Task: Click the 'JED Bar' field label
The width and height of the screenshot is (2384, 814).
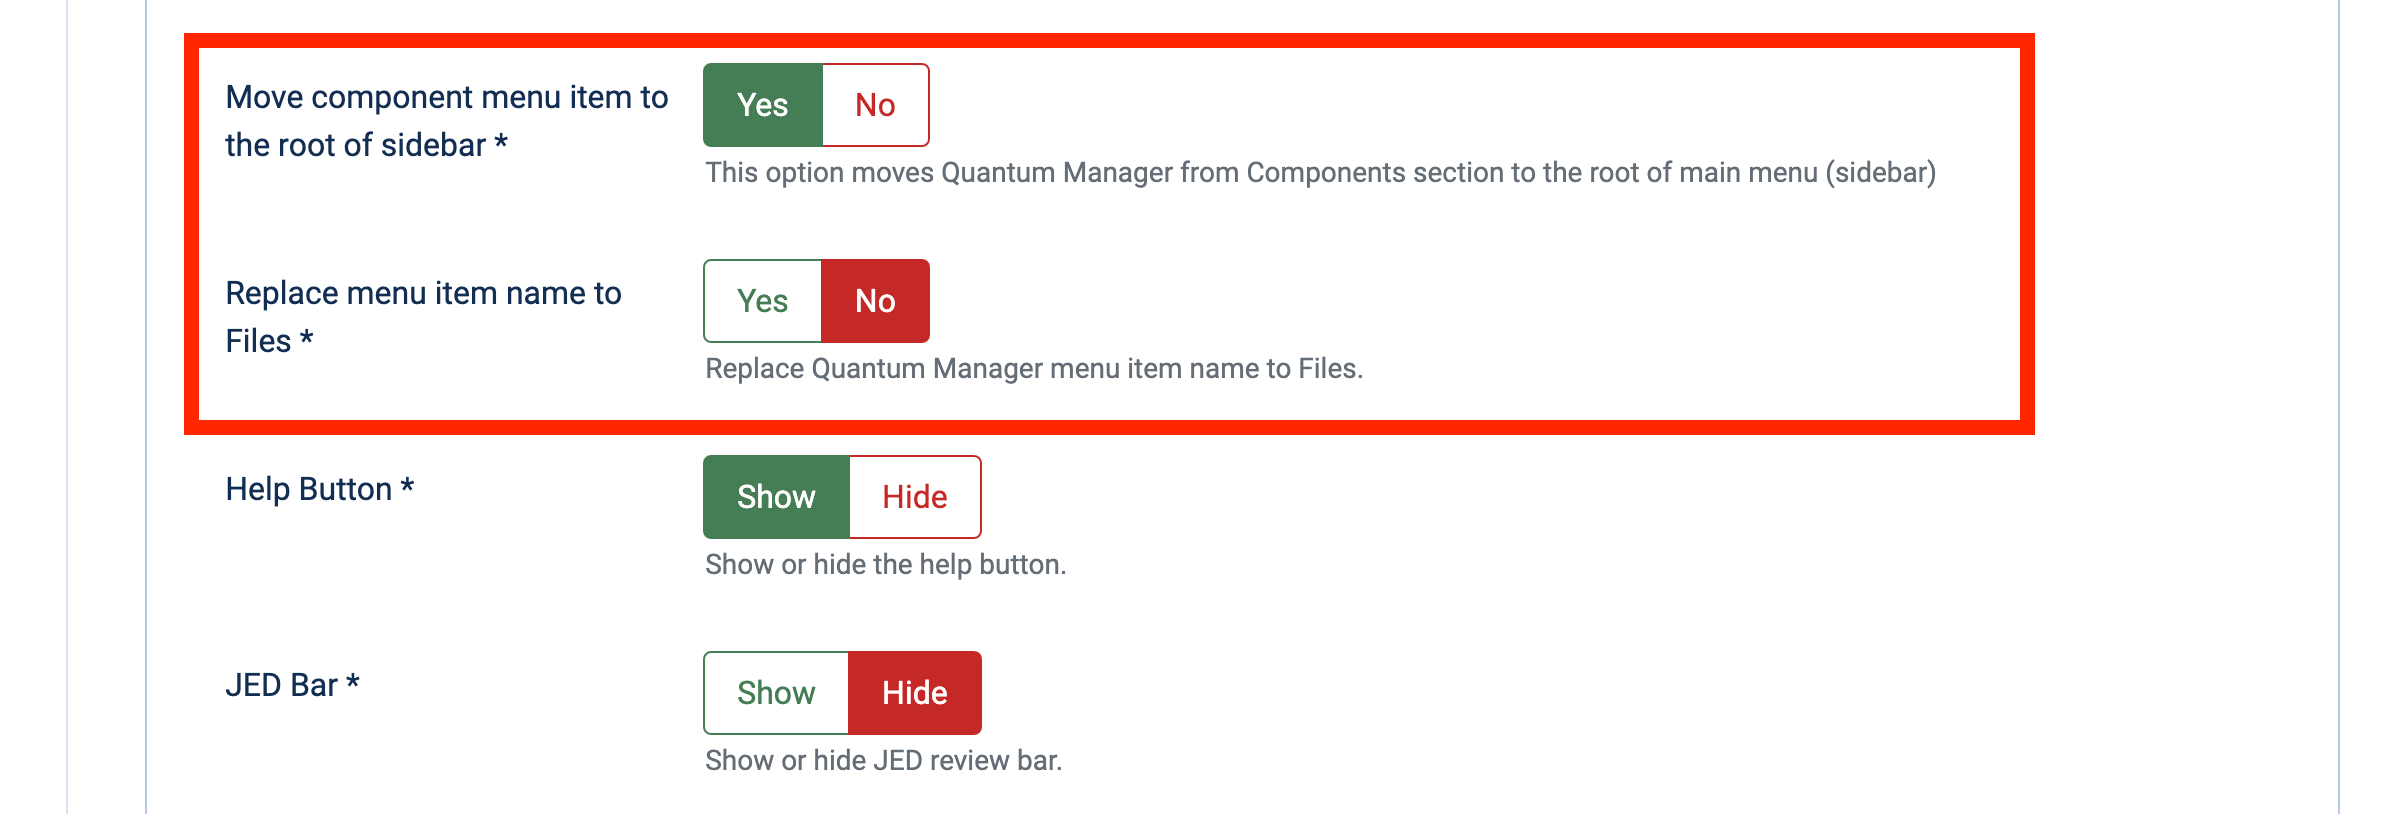Action: 292,686
